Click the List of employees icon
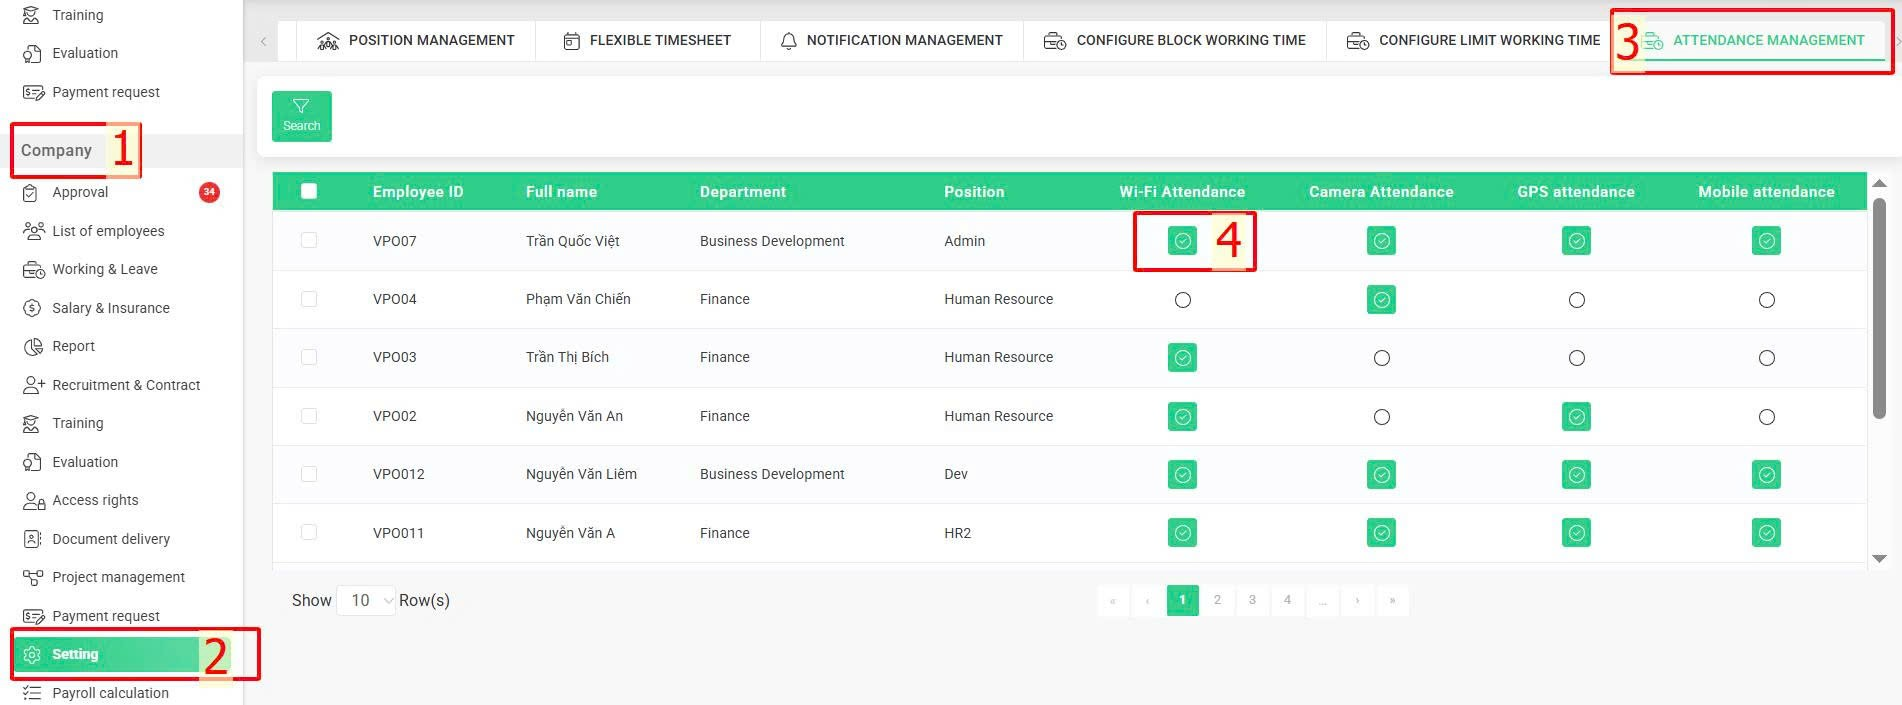Image resolution: width=1902 pixels, height=705 pixels. (33, 231)
